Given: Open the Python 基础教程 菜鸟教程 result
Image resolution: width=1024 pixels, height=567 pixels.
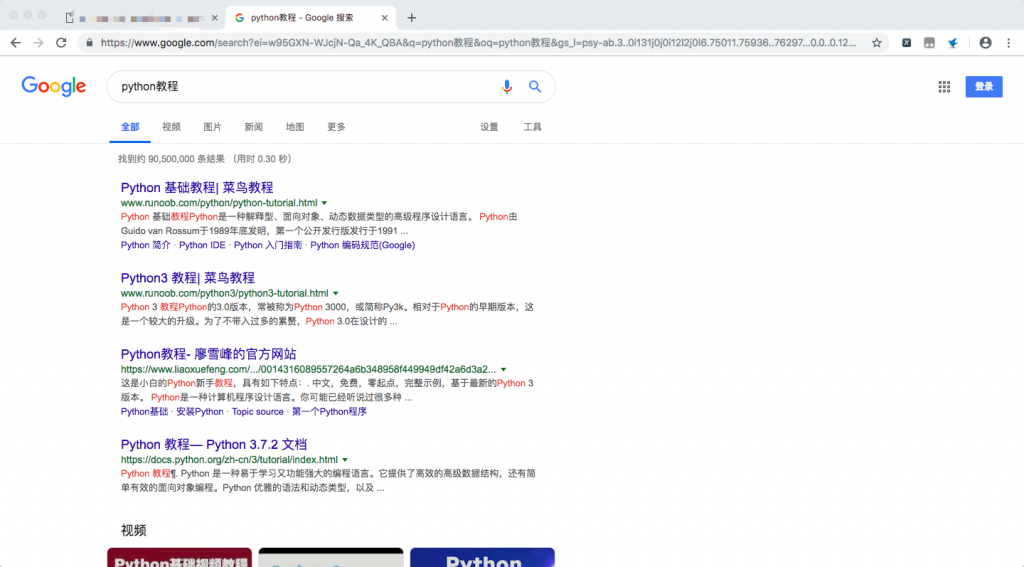Looking at the screenshot, I should click(x=197, y=187).
